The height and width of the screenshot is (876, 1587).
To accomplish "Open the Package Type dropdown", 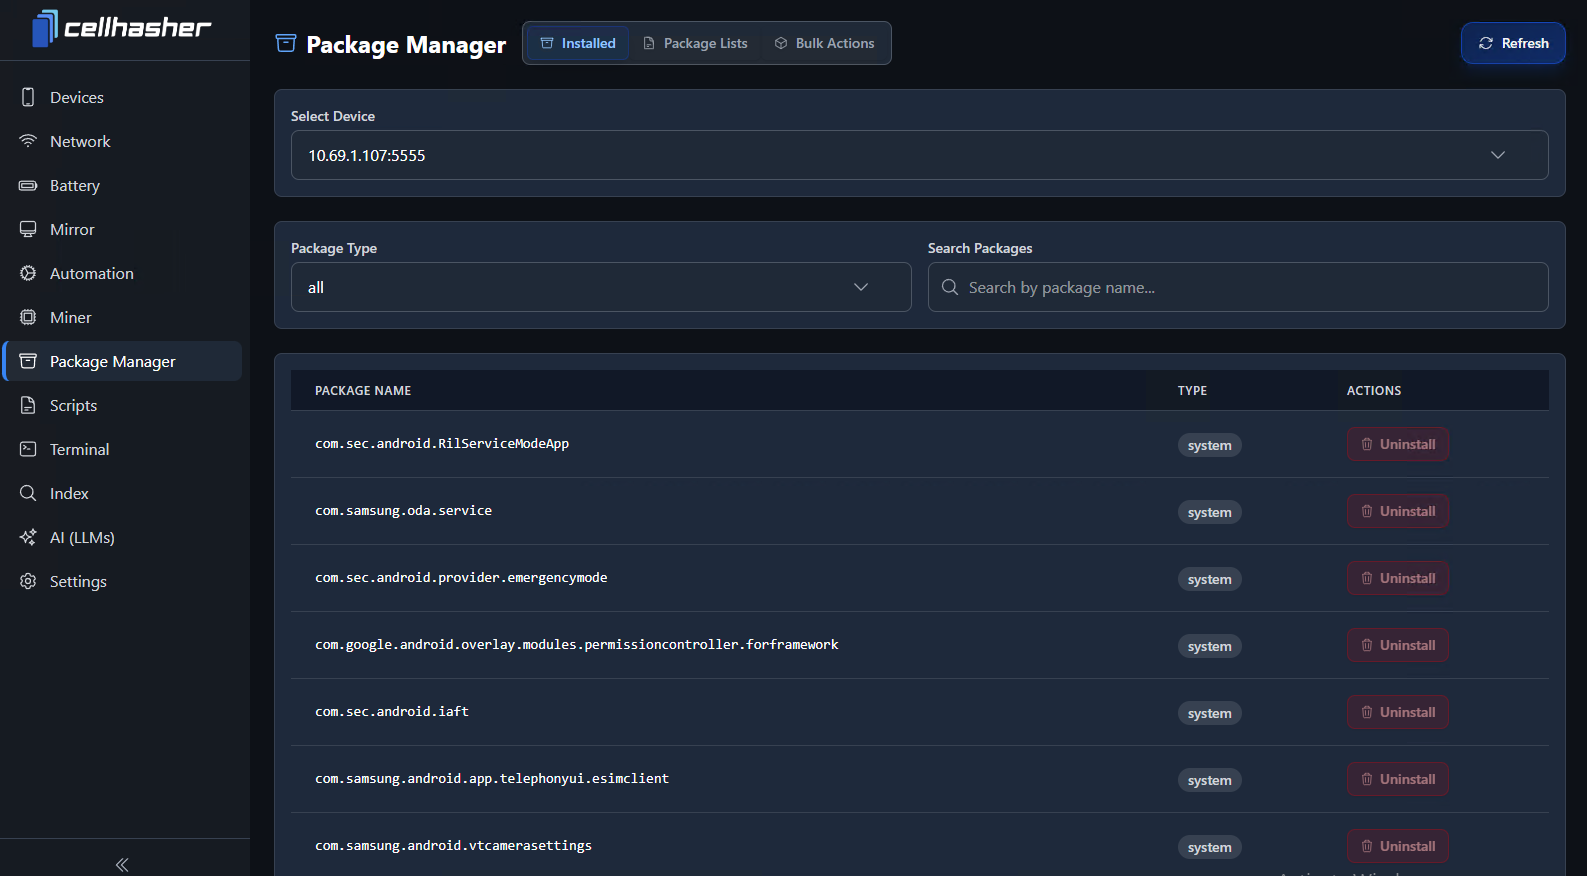I will 600,287.
